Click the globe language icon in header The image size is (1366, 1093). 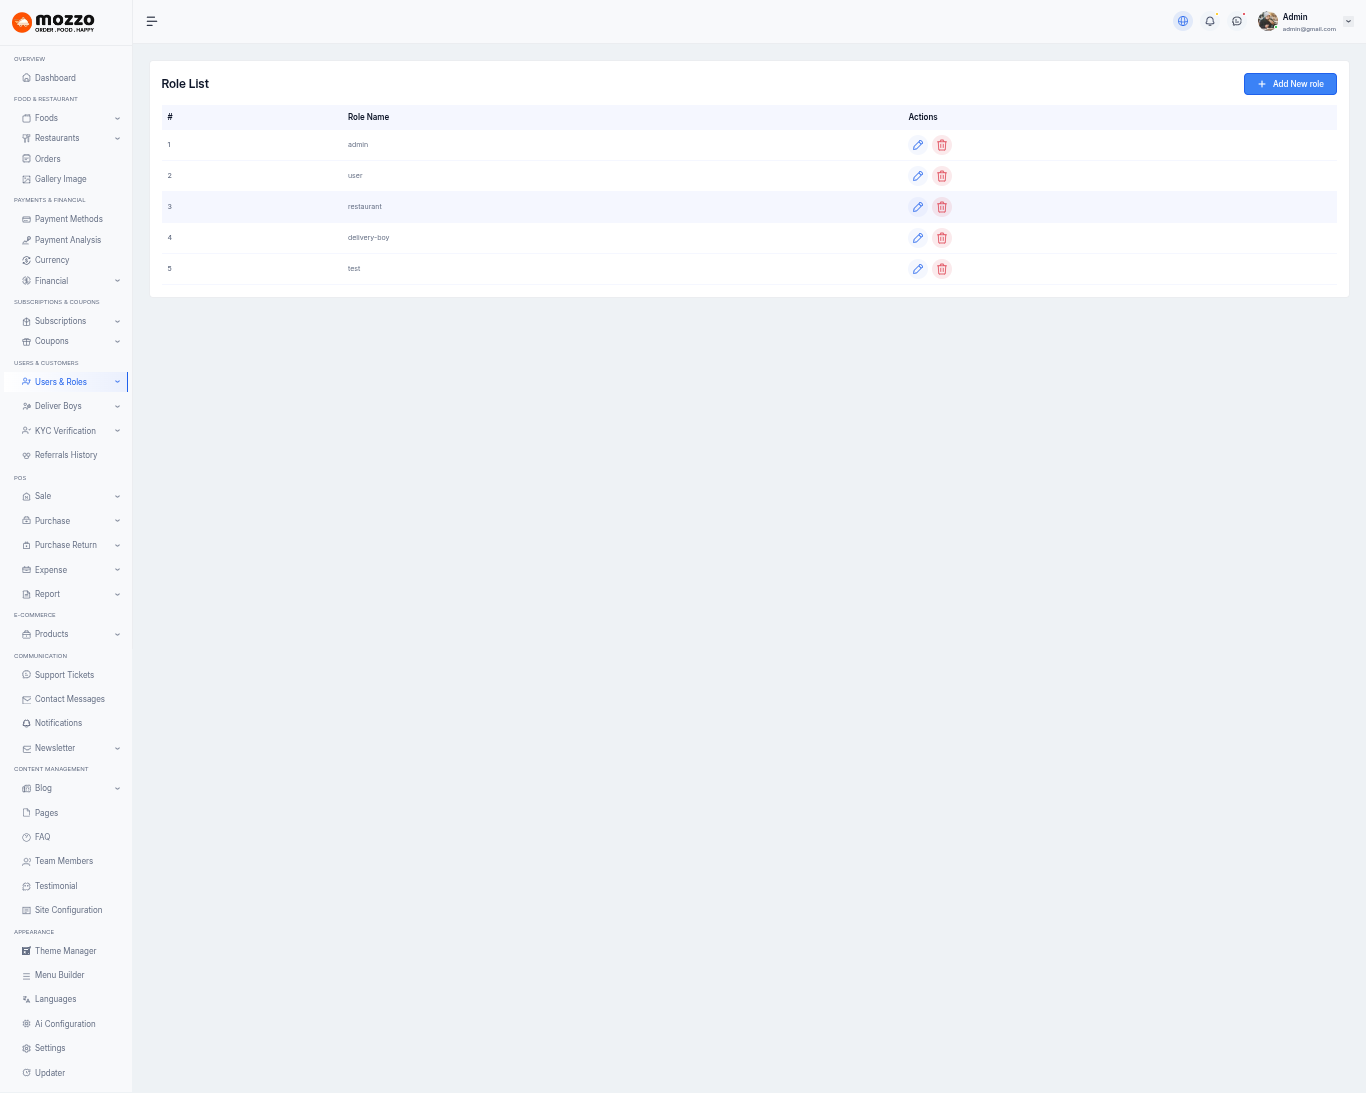click(x=1183, y=21)
